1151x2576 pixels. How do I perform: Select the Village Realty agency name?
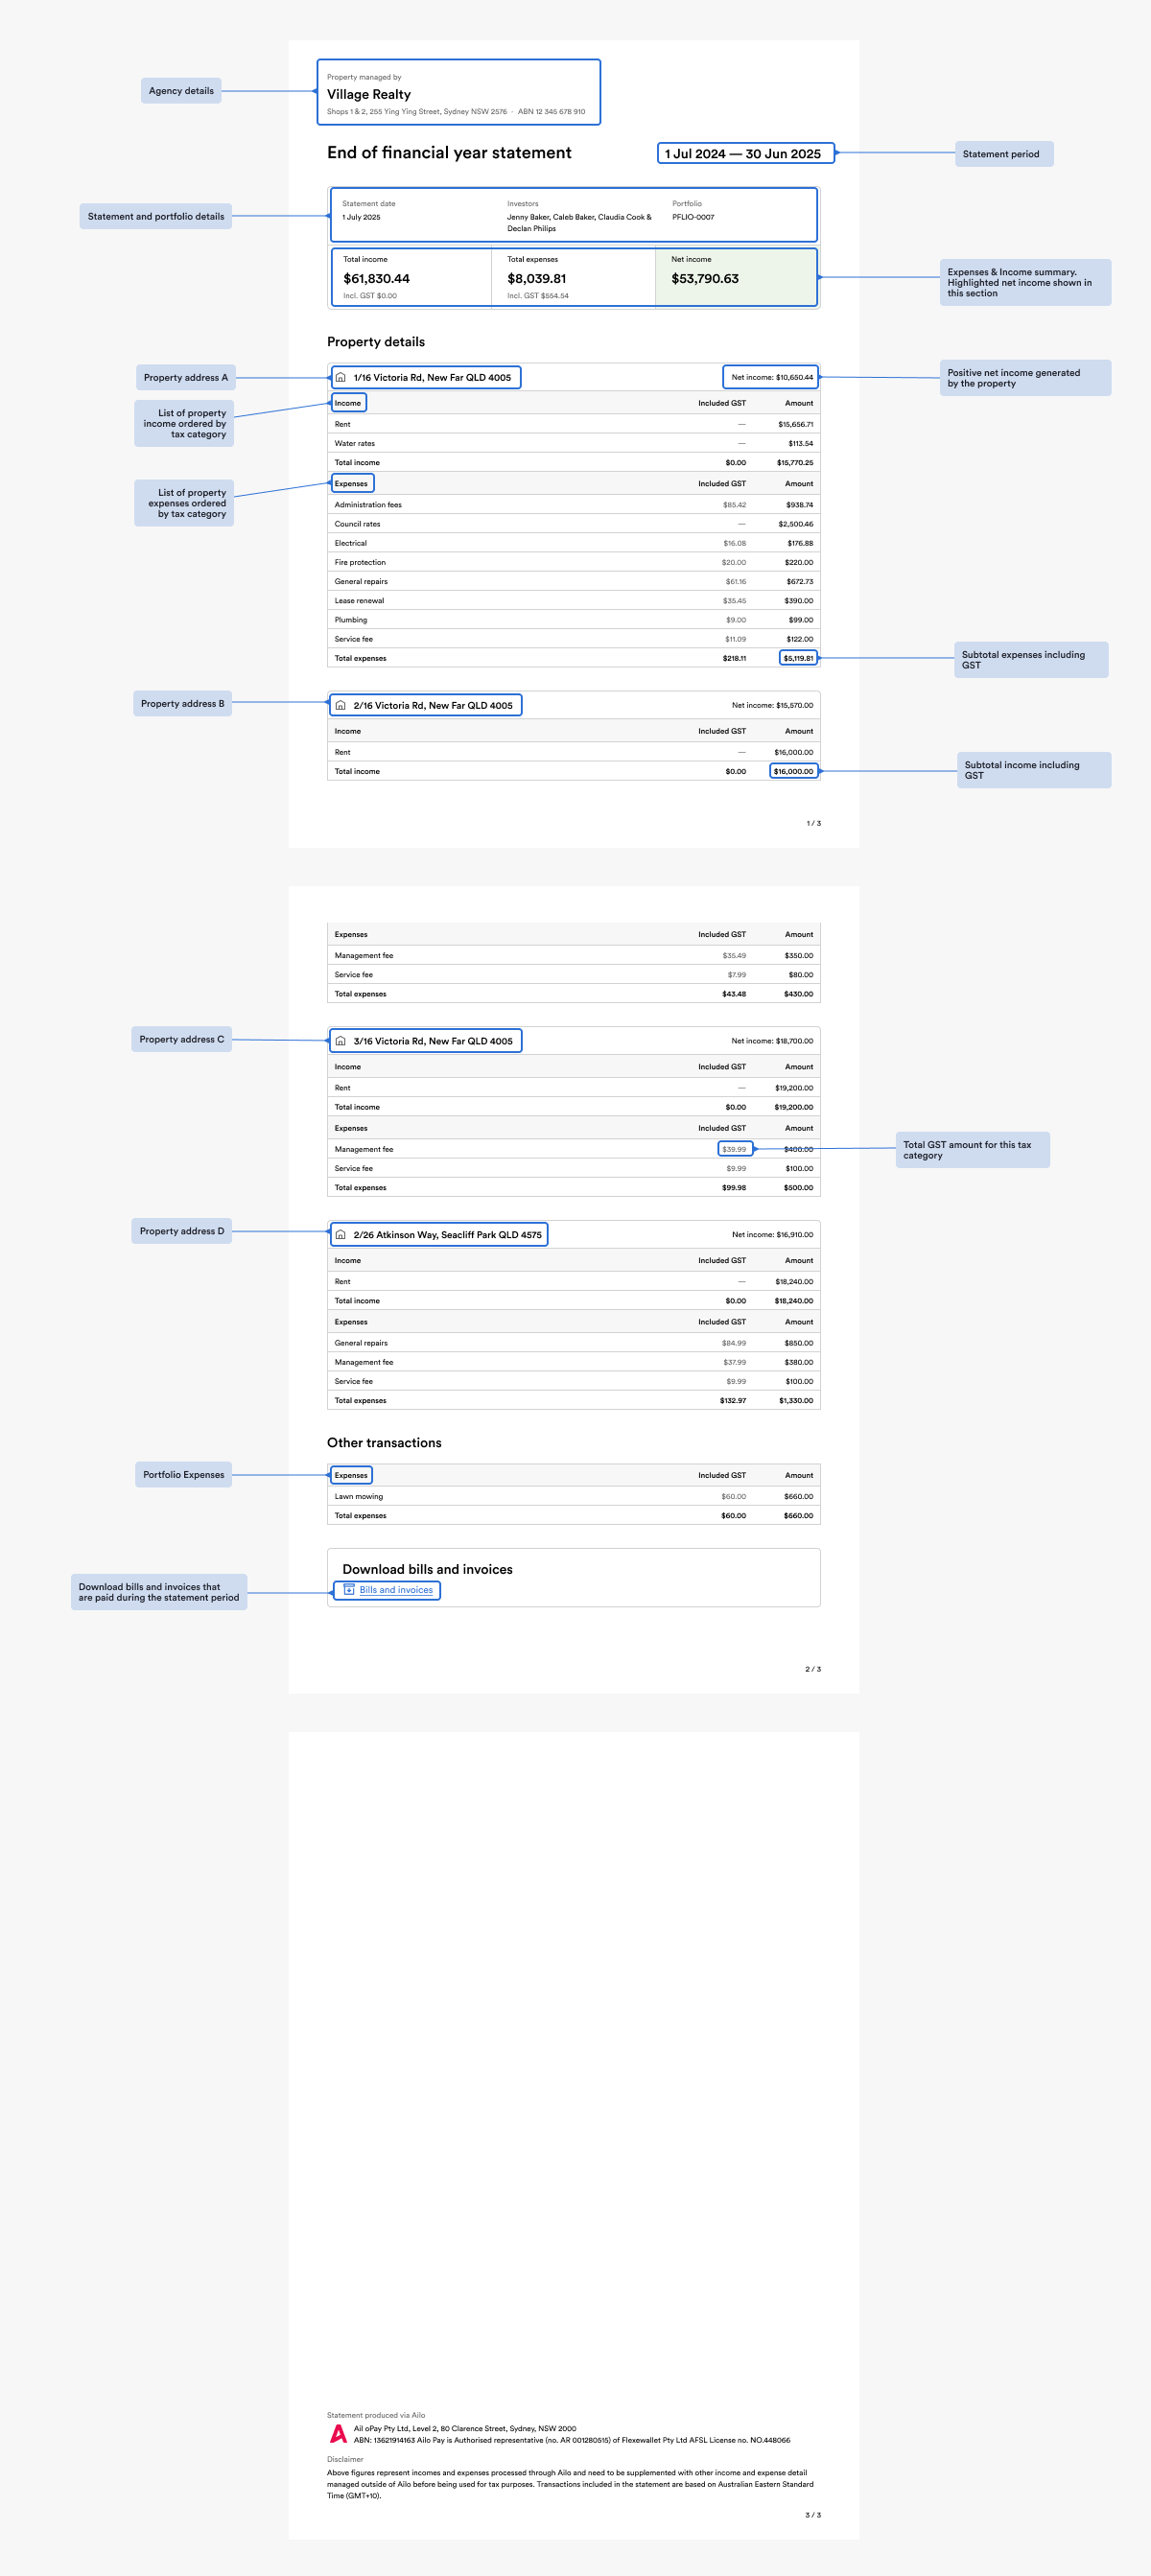pyautogui.click(x=369, y=94)
